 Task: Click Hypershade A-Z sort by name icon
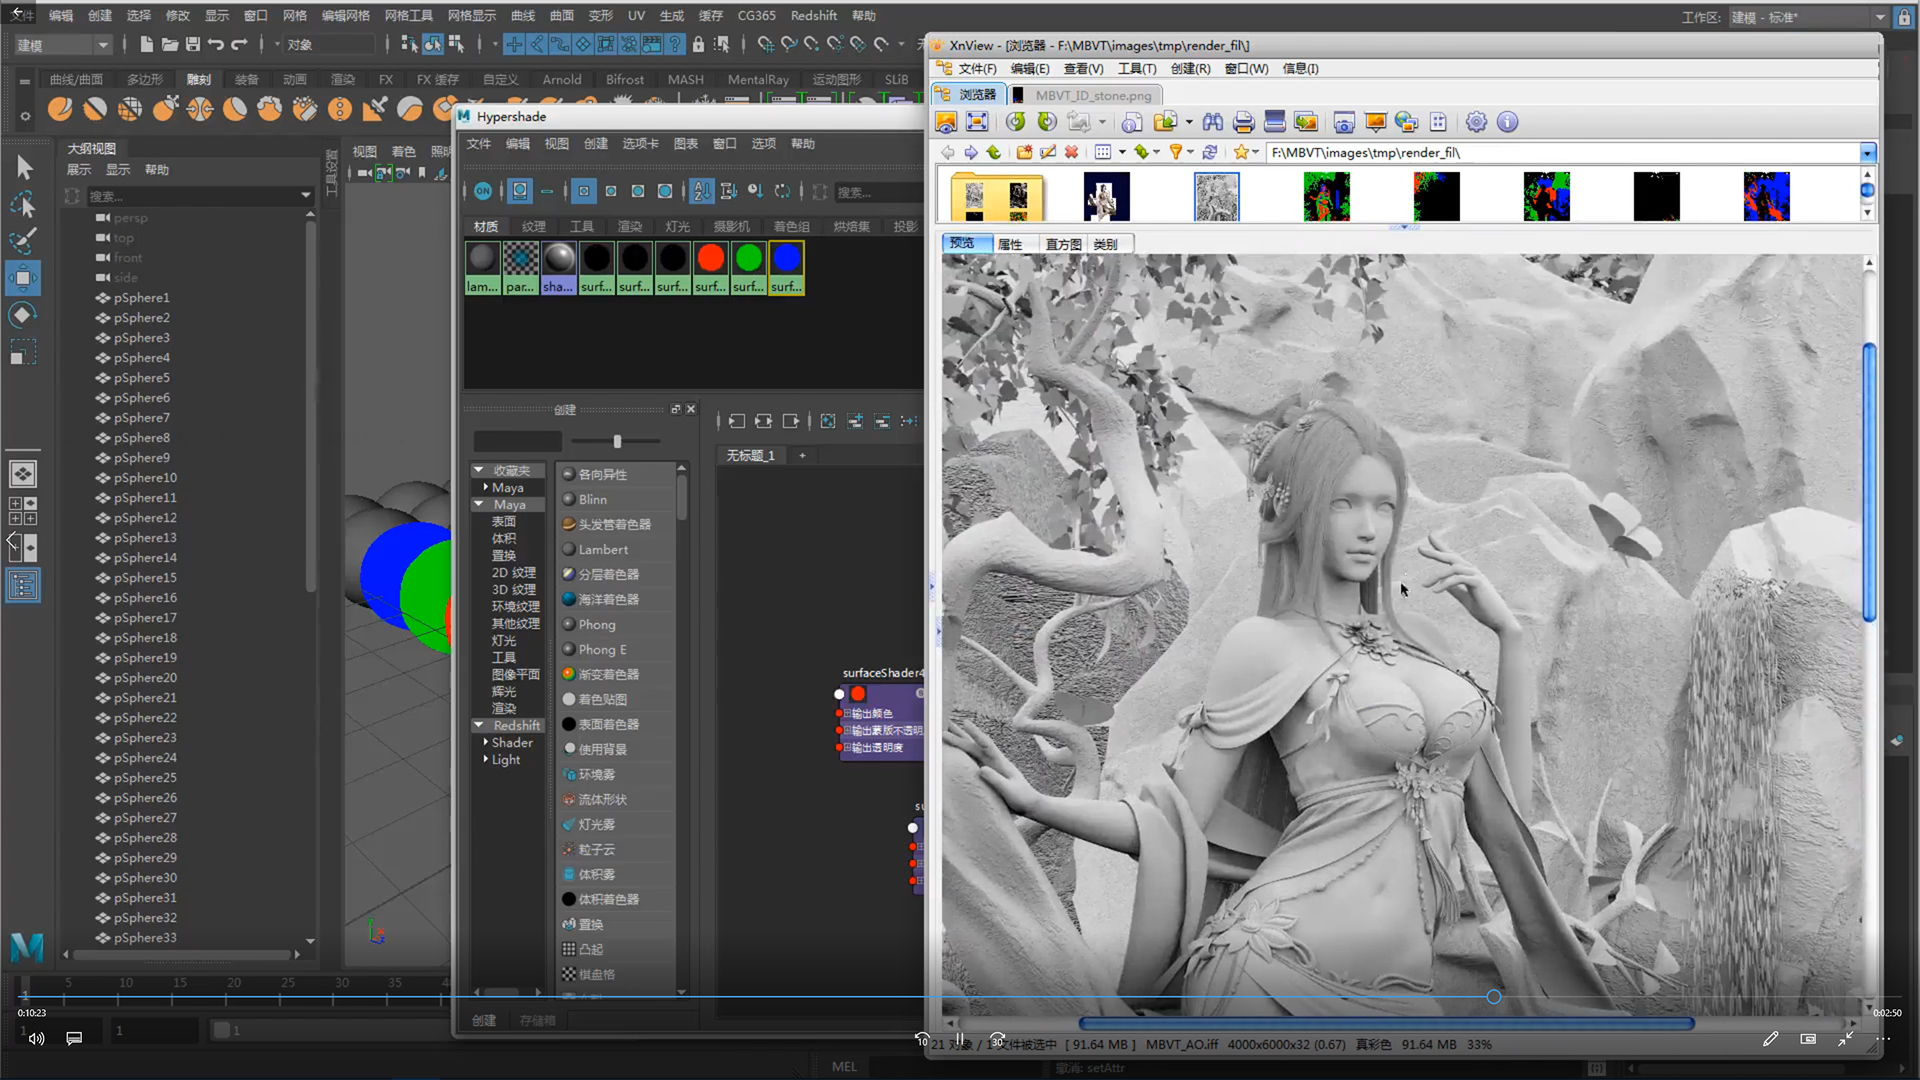702,191
